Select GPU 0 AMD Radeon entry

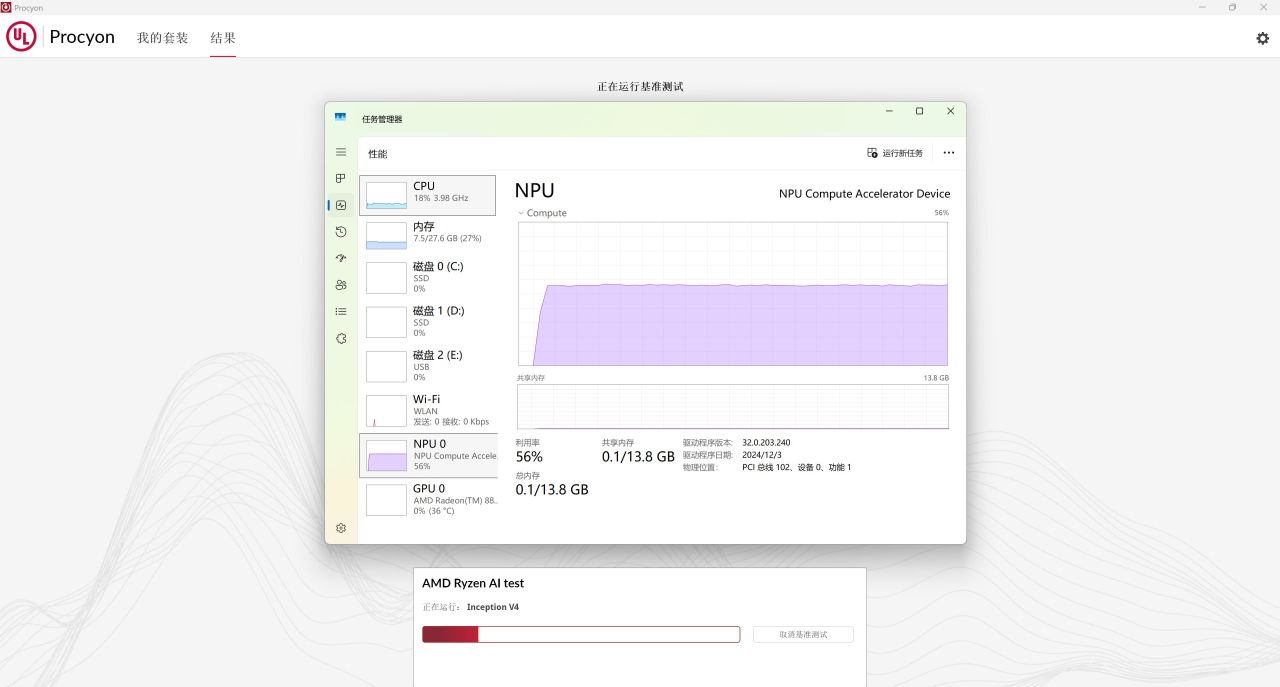point(428,499)
